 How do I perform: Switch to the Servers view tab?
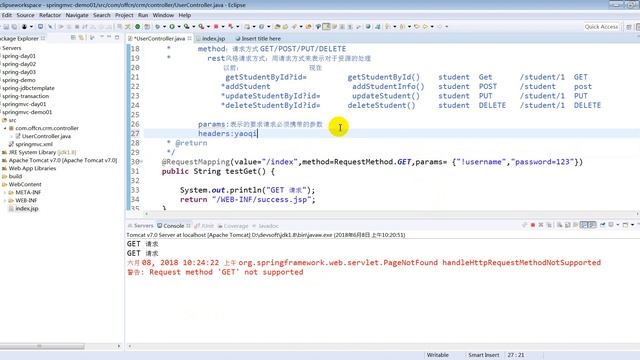click(x=140, y=226)
